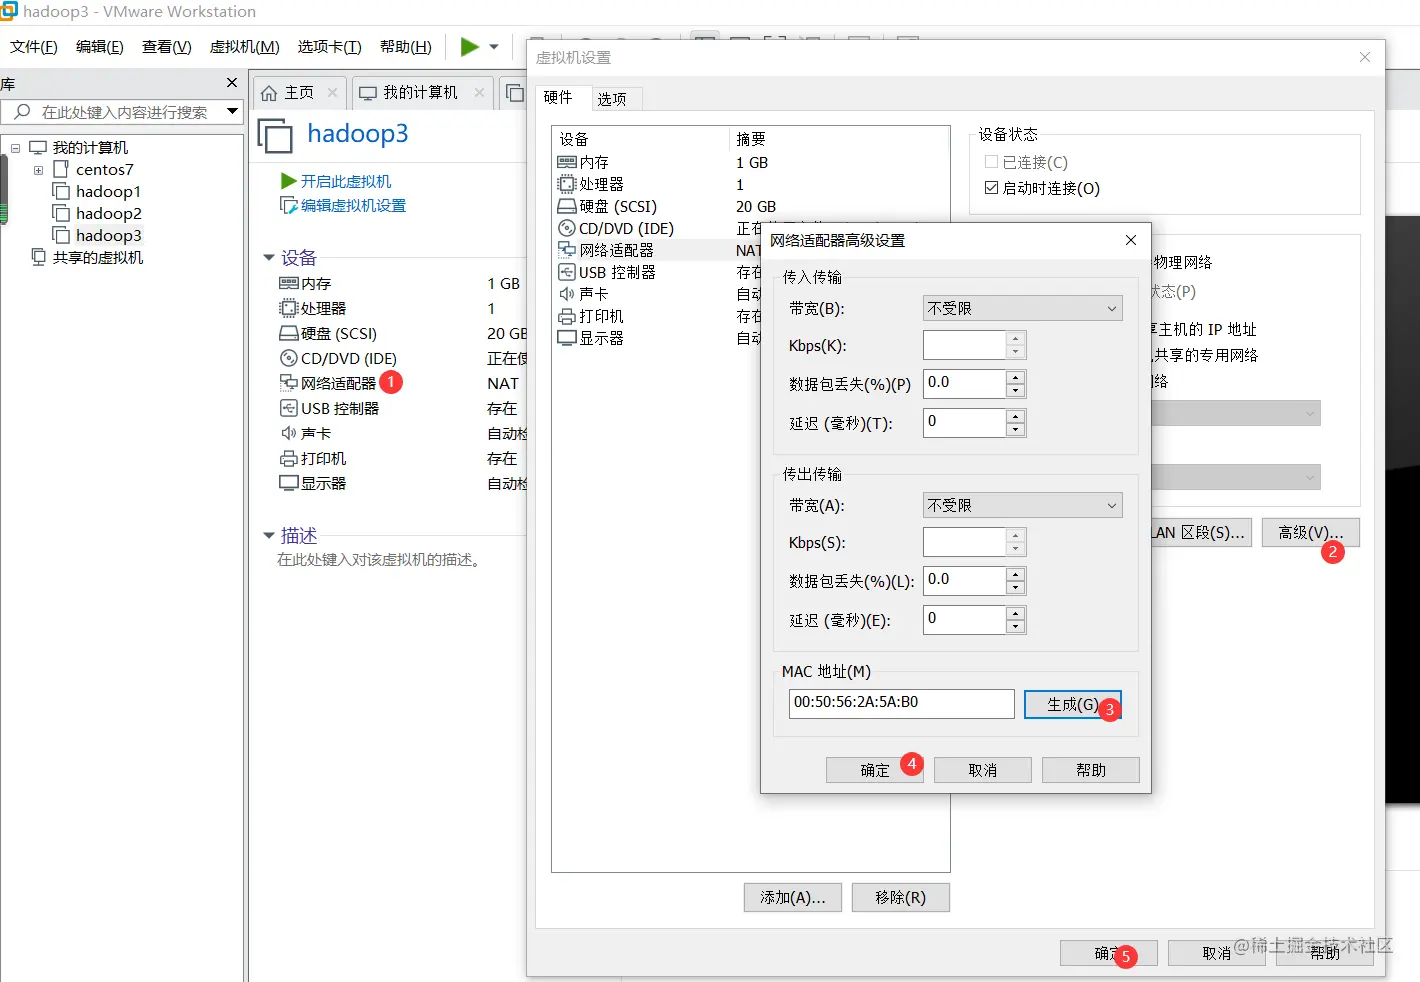Open the 查看(V) menu
Viewport: 1420px width, 982px height.
166,47
